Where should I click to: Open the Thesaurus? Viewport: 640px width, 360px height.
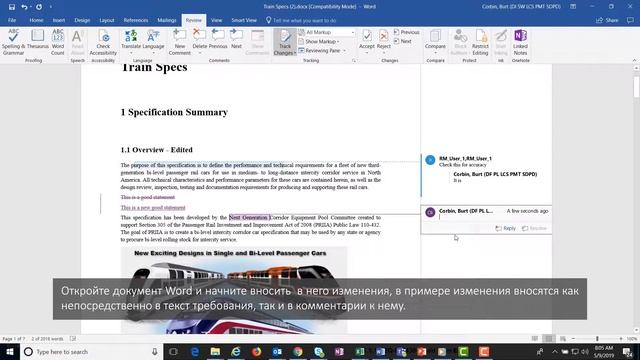[x=38, y=40]
